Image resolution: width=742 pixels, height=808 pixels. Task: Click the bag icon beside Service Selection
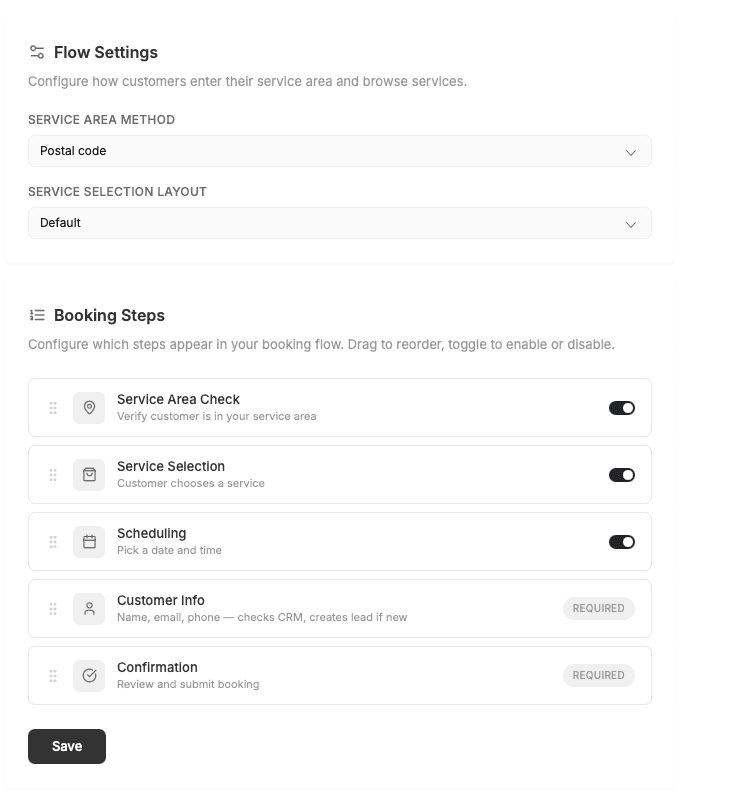pyautogui.click(x=89, y=474)
